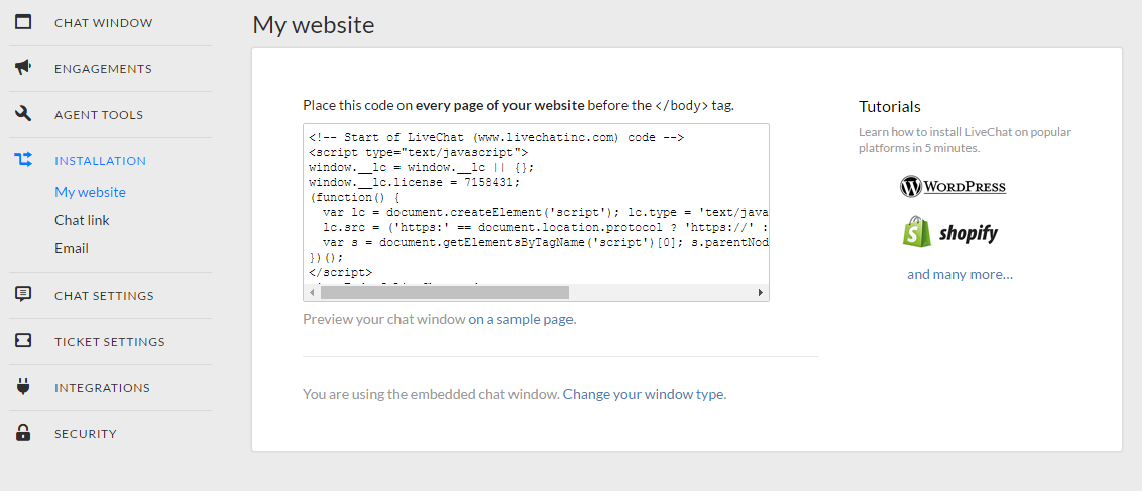Click the Chat Settings speech bubble icon
1142x491 pixels.
click(23, 294)
